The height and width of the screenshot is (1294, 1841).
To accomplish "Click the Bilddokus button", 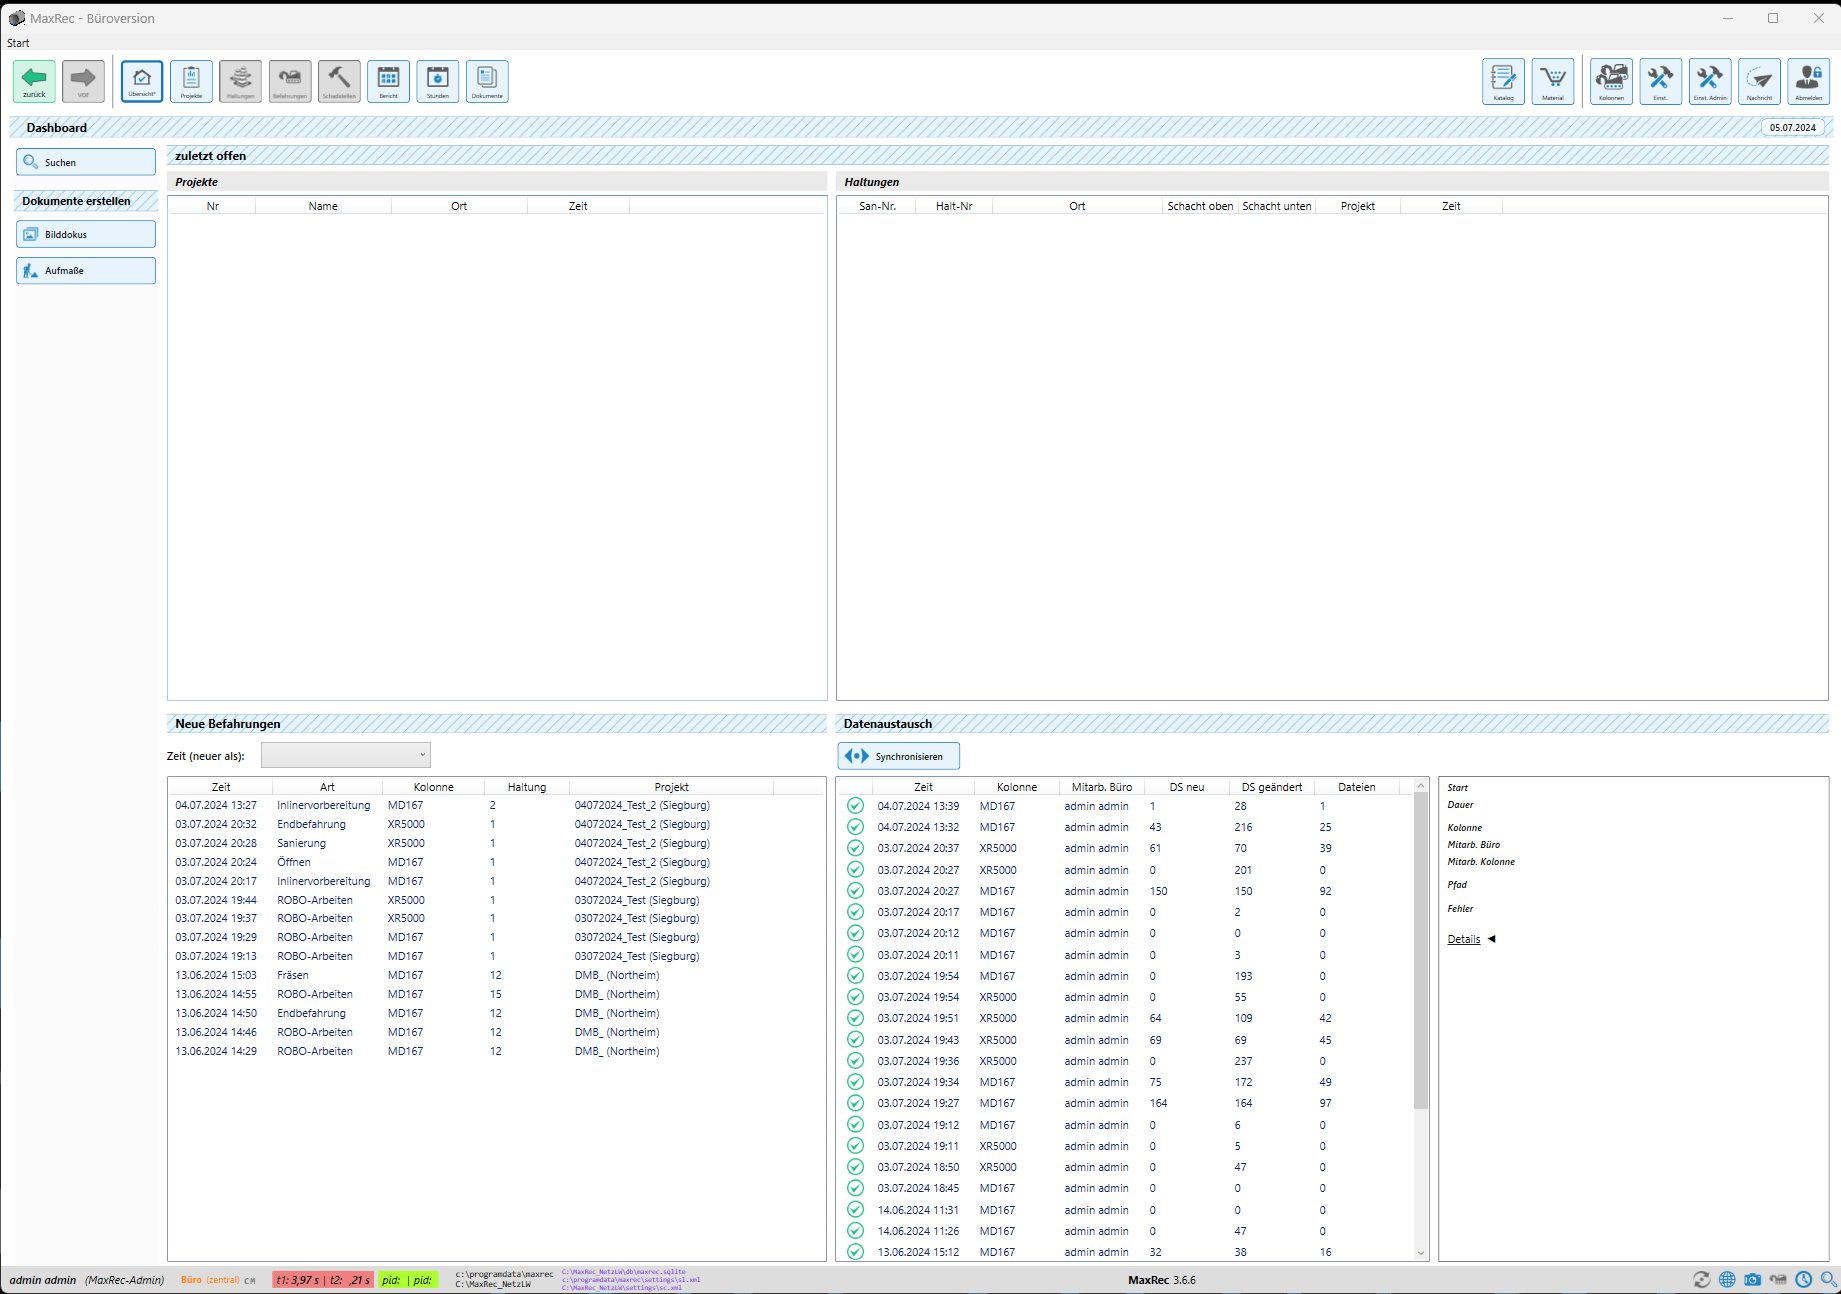I will tap(86, 234).
